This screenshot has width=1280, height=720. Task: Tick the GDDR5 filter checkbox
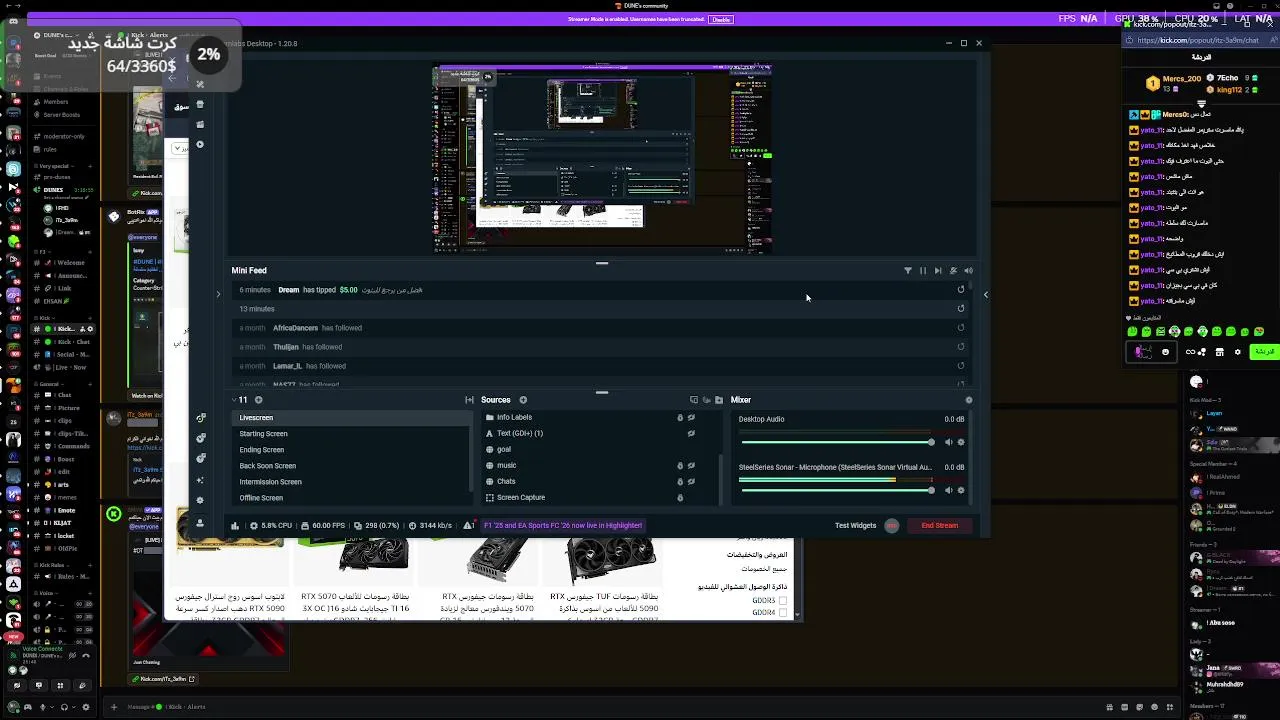[x=783, y=600]
